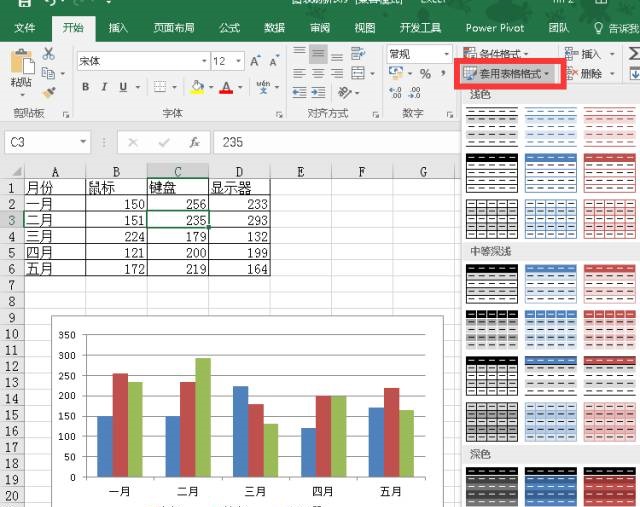The width and height of the screenshot is (640, 507).
Task: Decrease font size with small A icon
Action: click(x=274, y=61)
